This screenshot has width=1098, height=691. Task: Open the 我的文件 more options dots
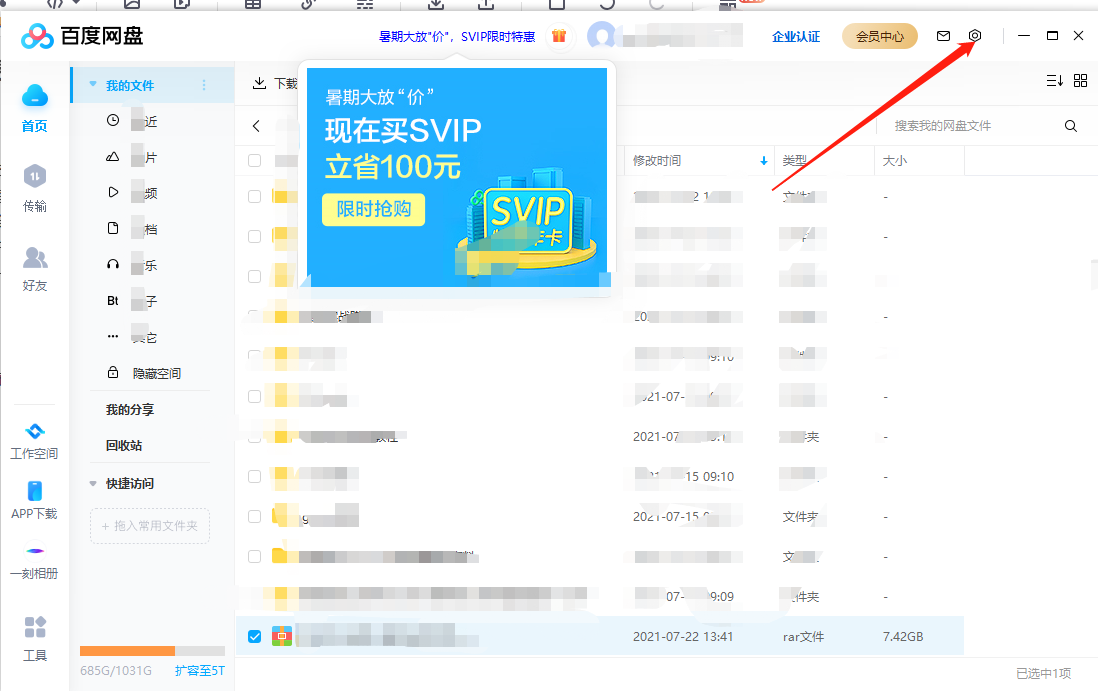click(204, 85)
